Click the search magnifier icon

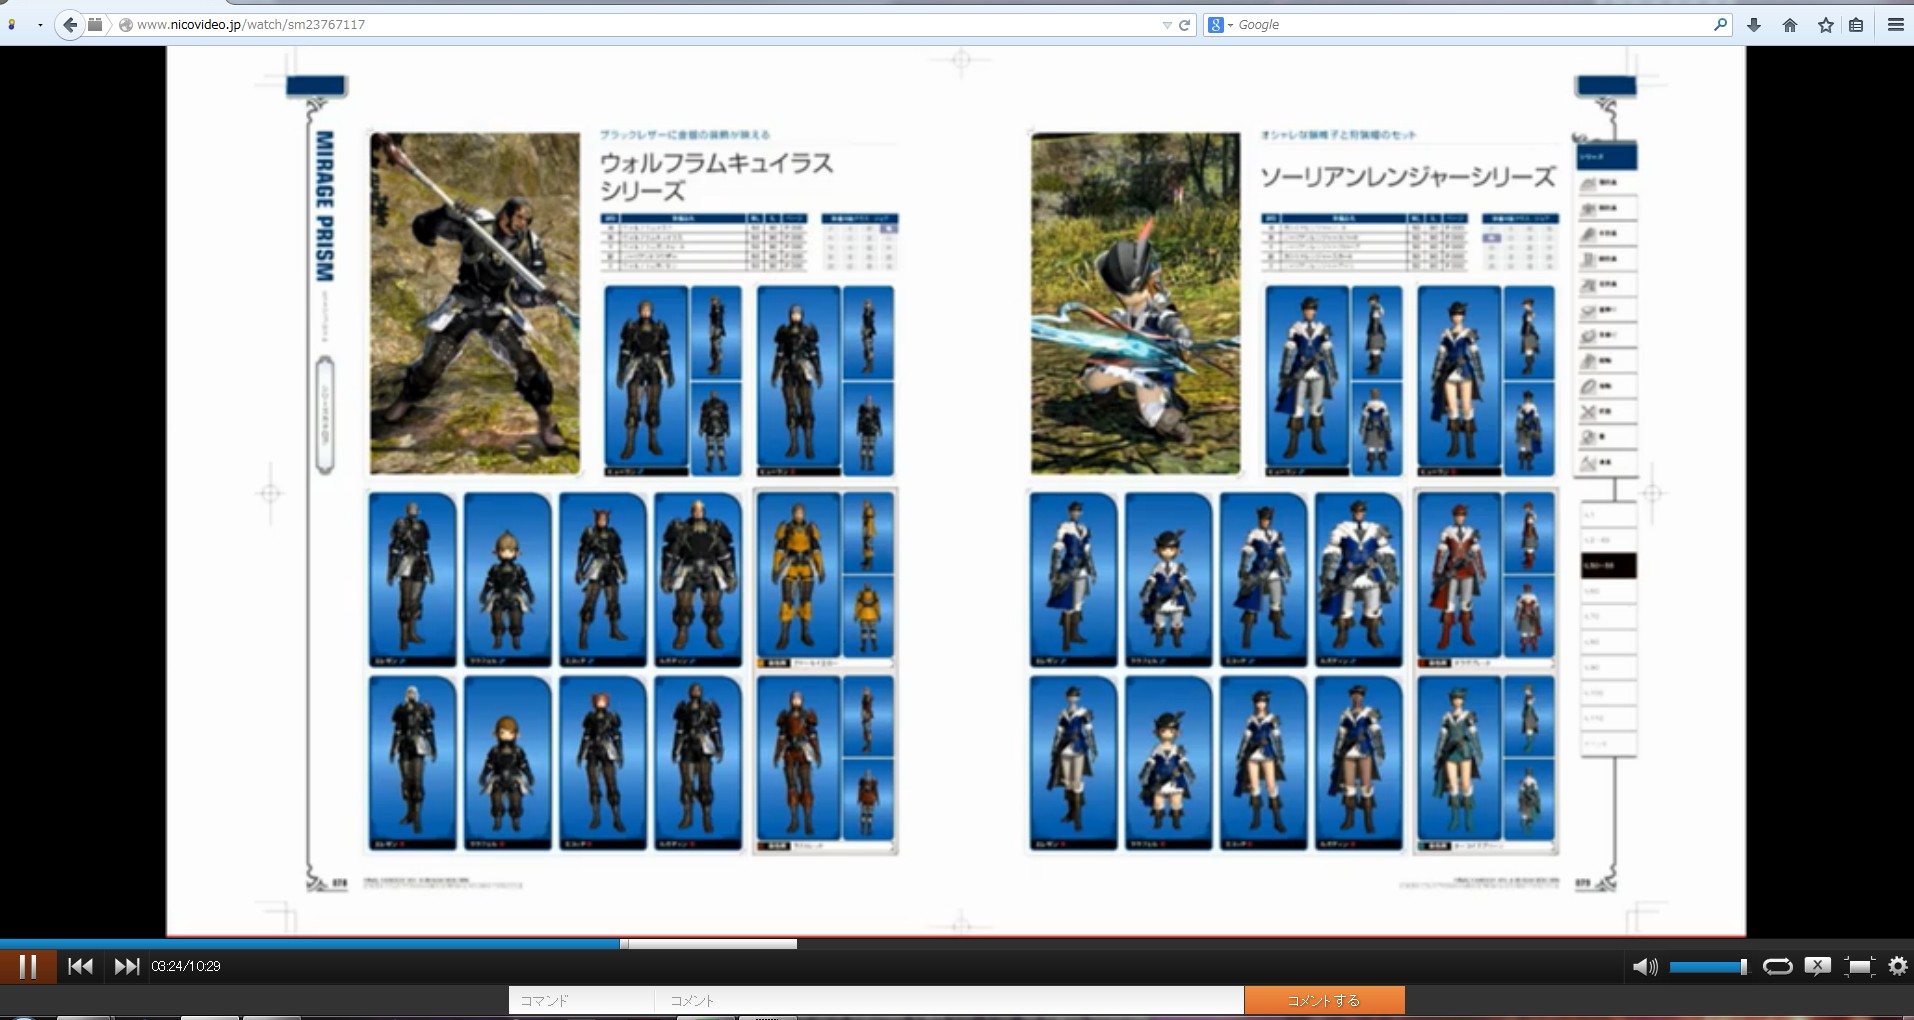(x=1720, y=25)
